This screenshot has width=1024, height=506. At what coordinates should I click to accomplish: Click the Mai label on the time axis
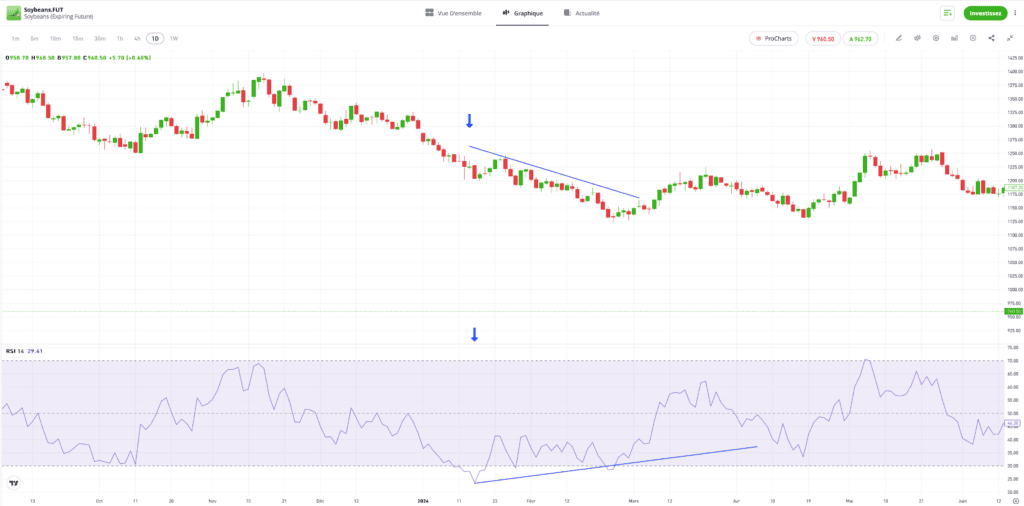click(x=848, y=500)
